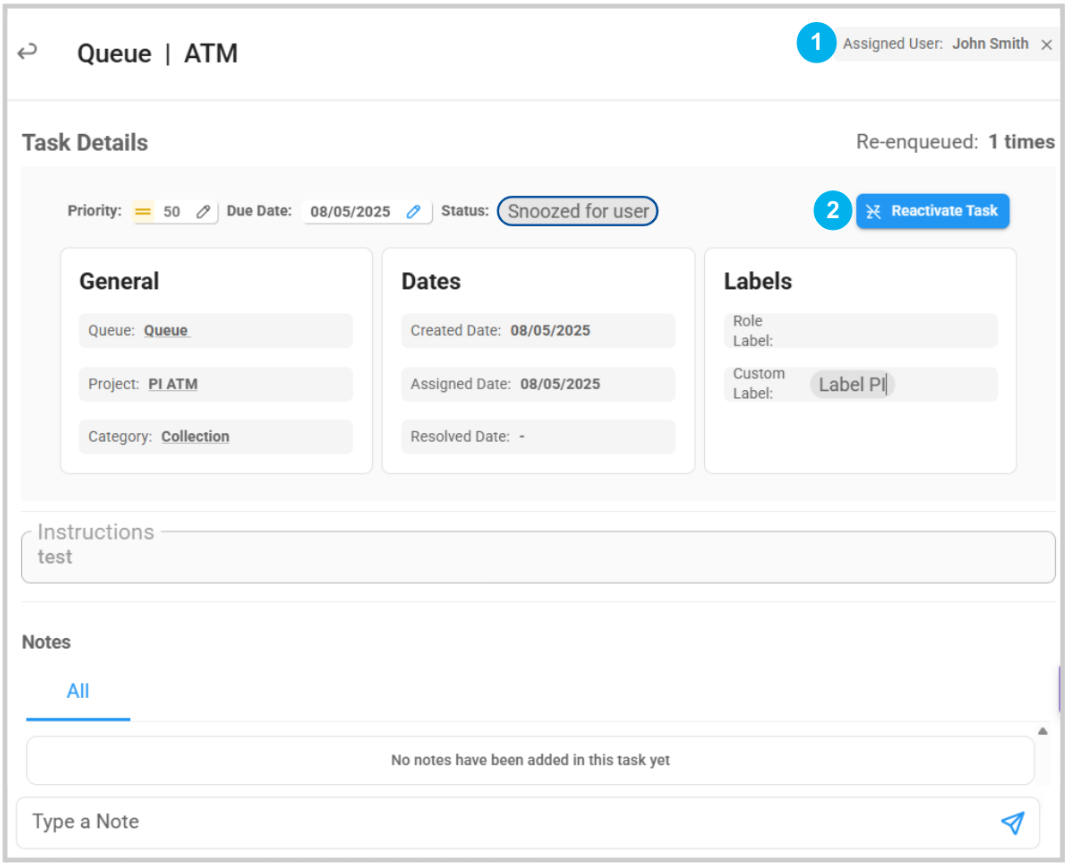Select the All tab under Notes
Image resolution: width=1071 pixels, height=868 pixels.
tap(78, 692)
